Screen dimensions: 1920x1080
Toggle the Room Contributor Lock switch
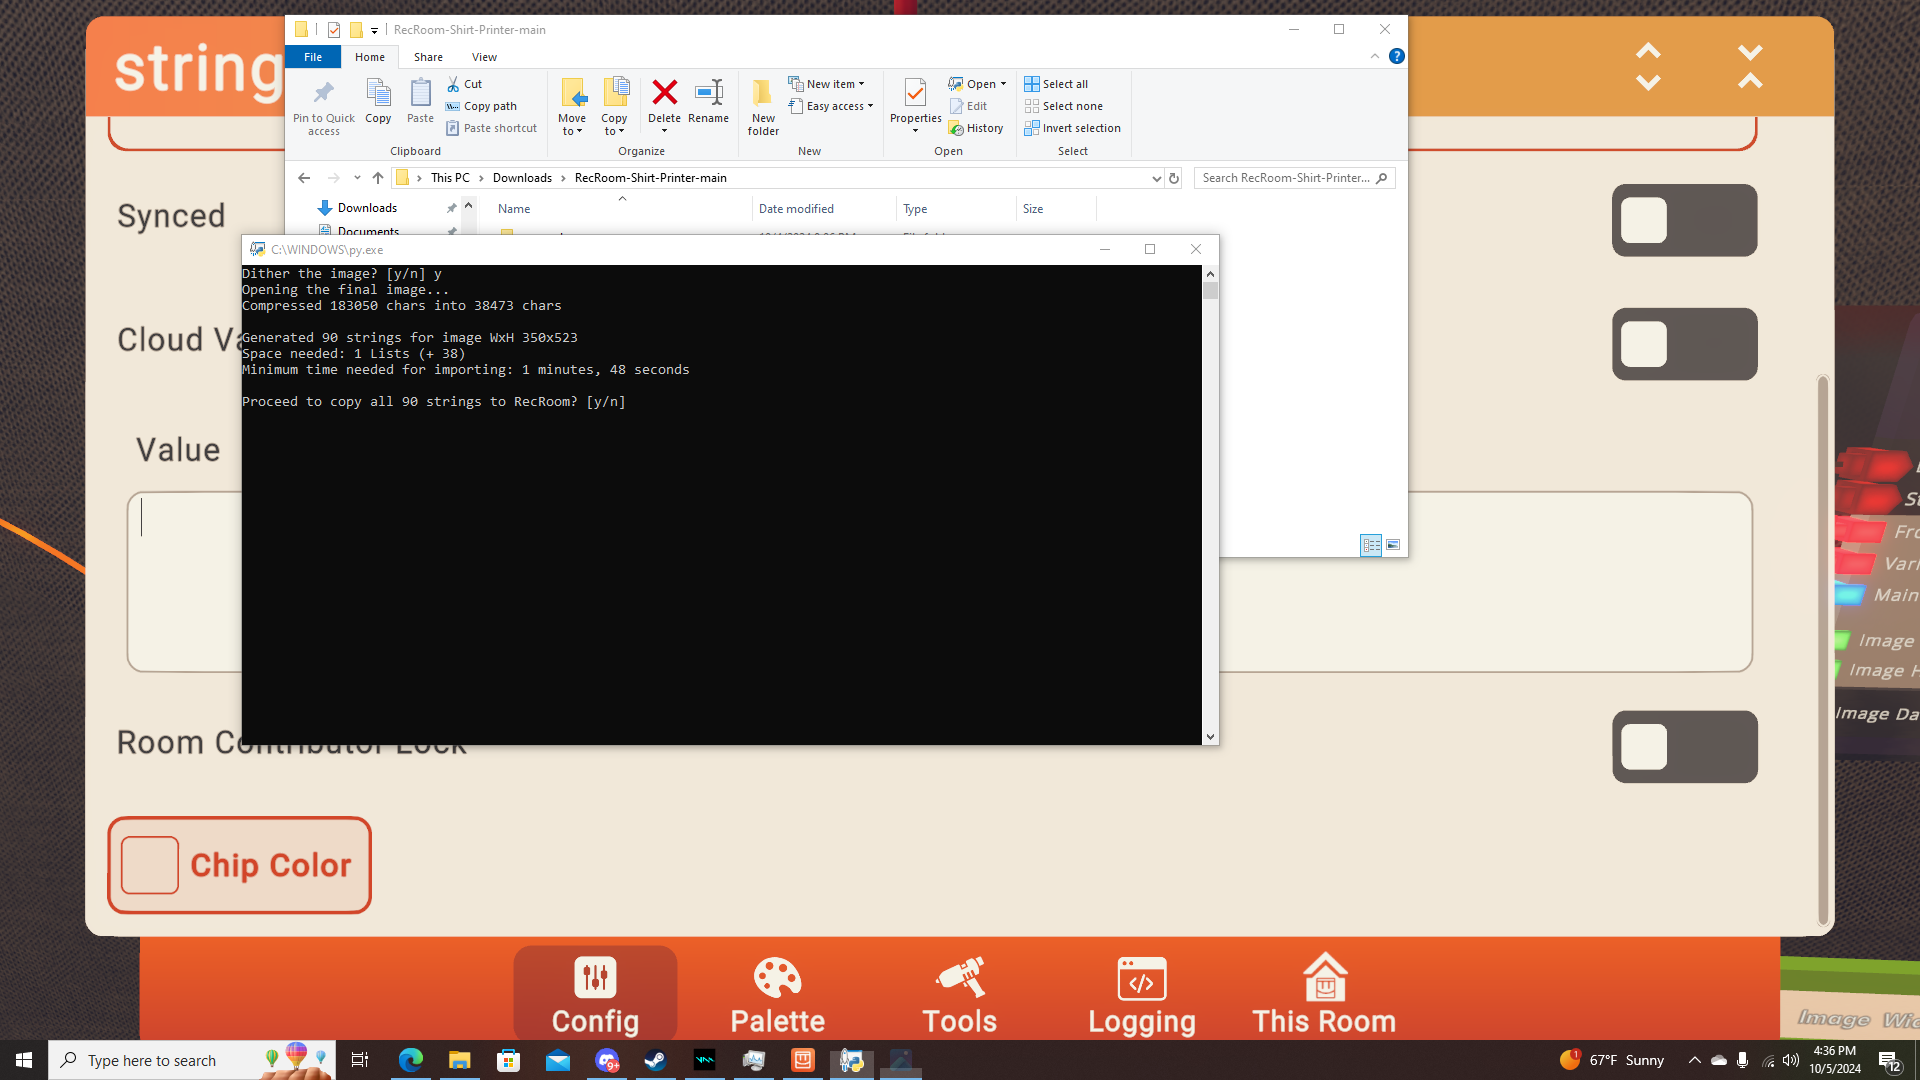(1684, 747)
